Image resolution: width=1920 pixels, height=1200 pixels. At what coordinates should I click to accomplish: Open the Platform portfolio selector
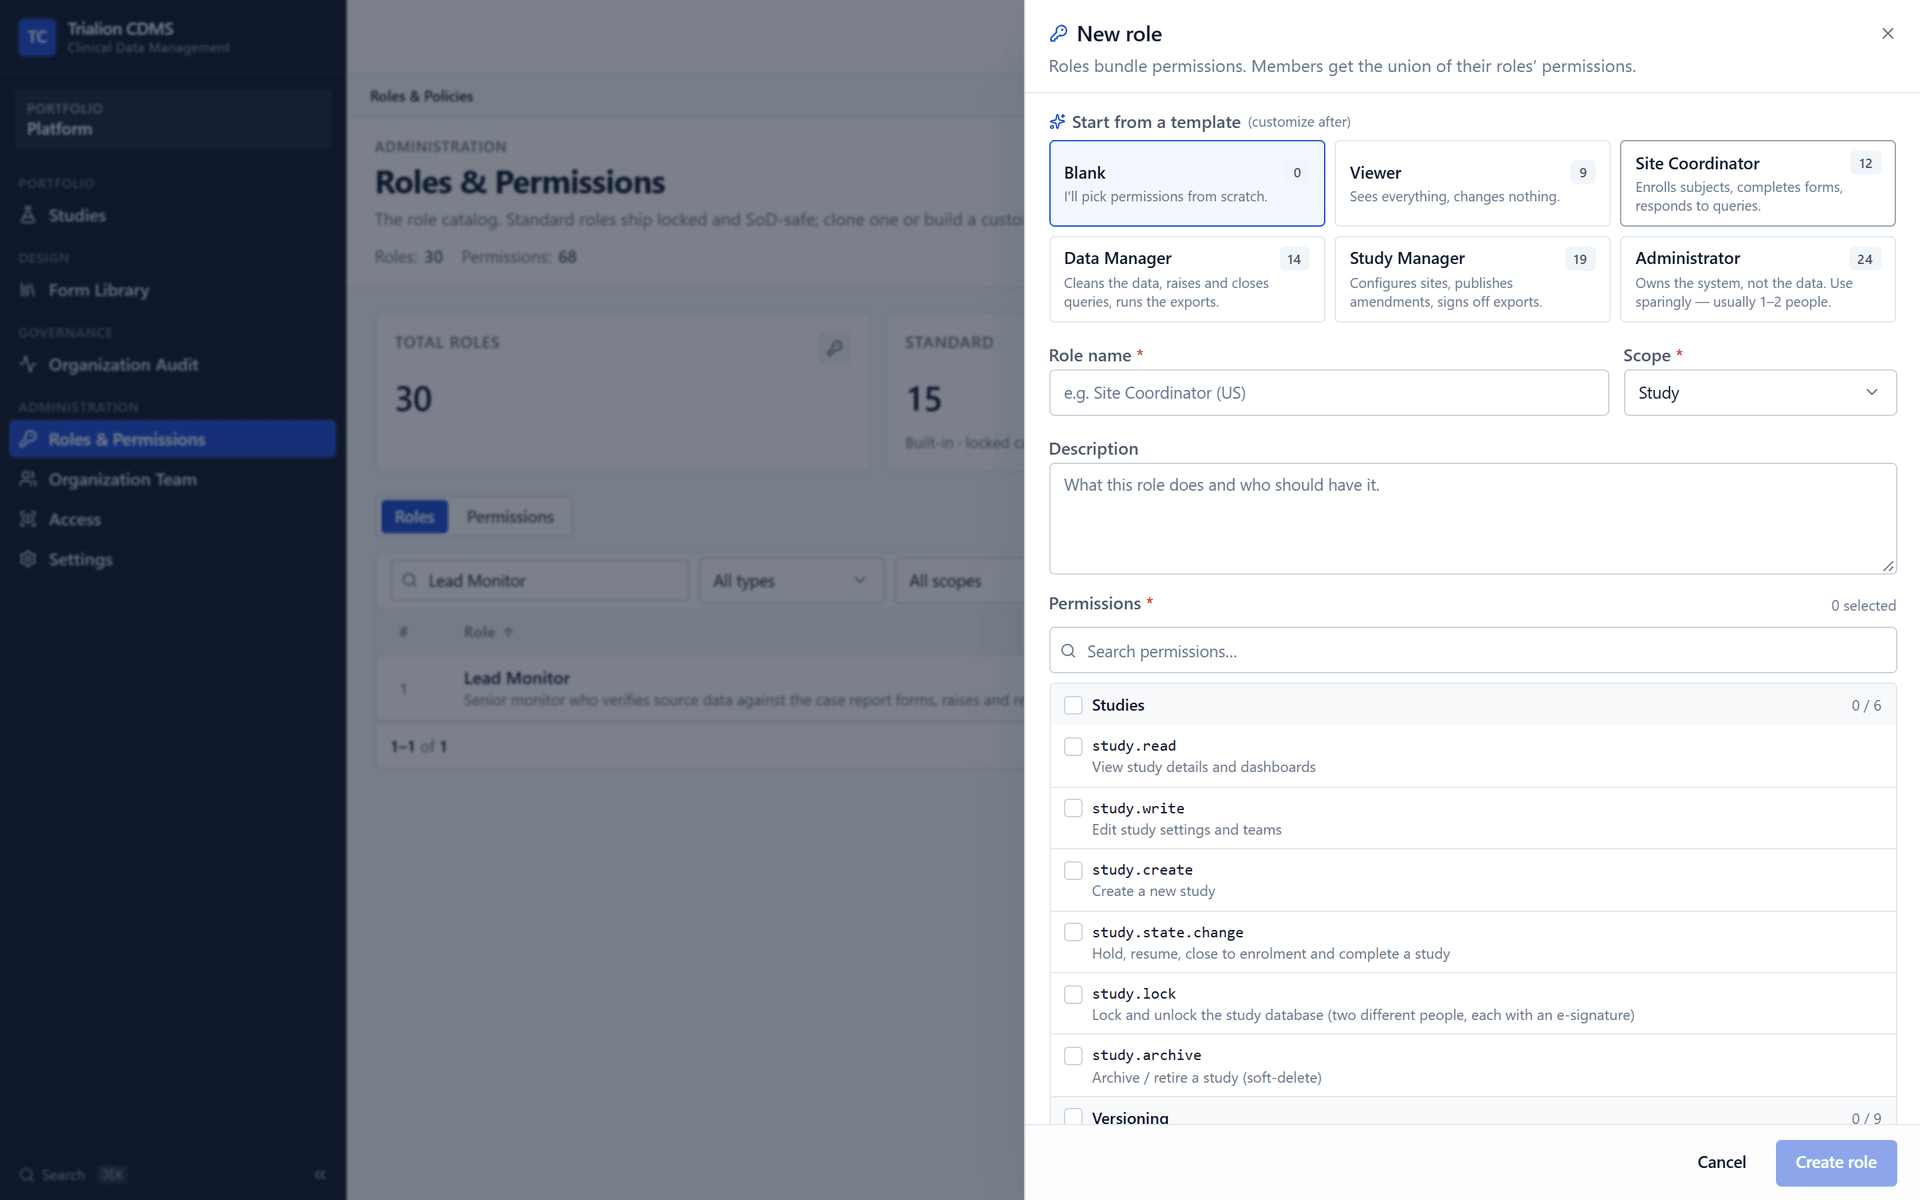coord(173,119)
